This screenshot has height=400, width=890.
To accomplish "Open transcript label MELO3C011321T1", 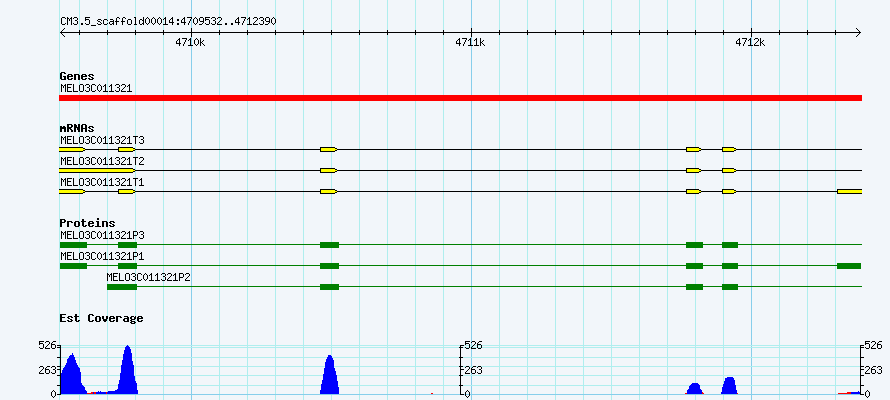I will coord(102,182).
